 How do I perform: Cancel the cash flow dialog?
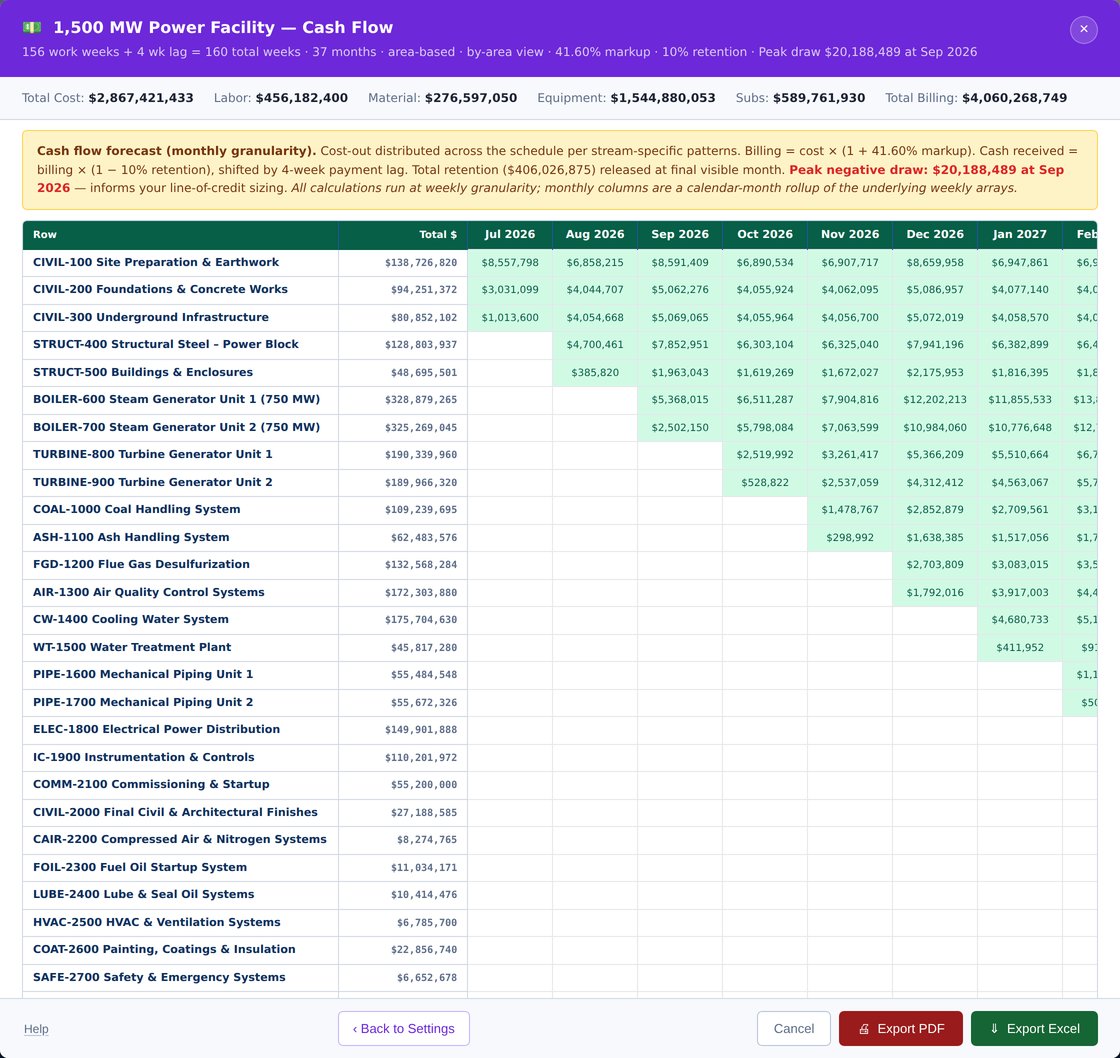point(793,1028)
